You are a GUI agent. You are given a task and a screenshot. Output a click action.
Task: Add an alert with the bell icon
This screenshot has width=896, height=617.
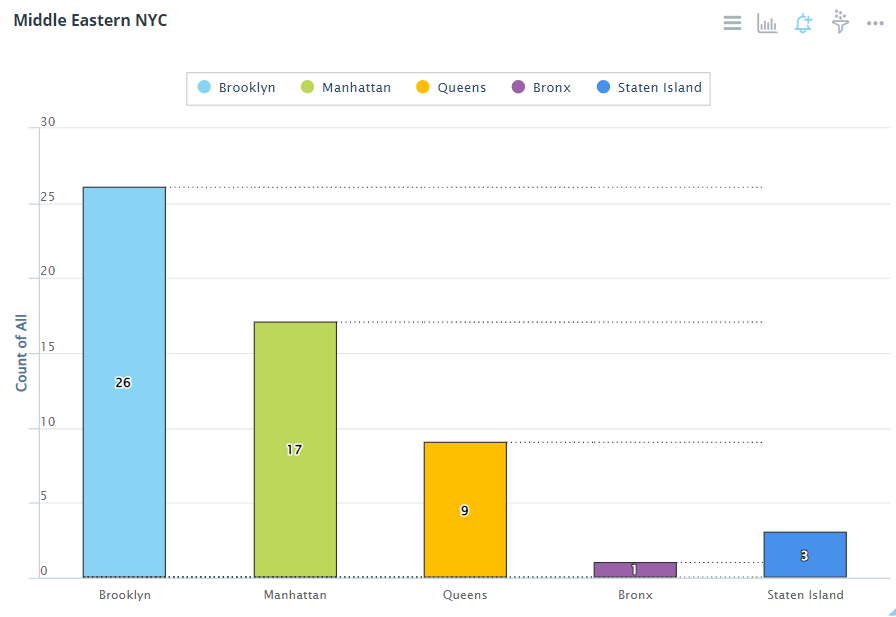click(803, 23)
